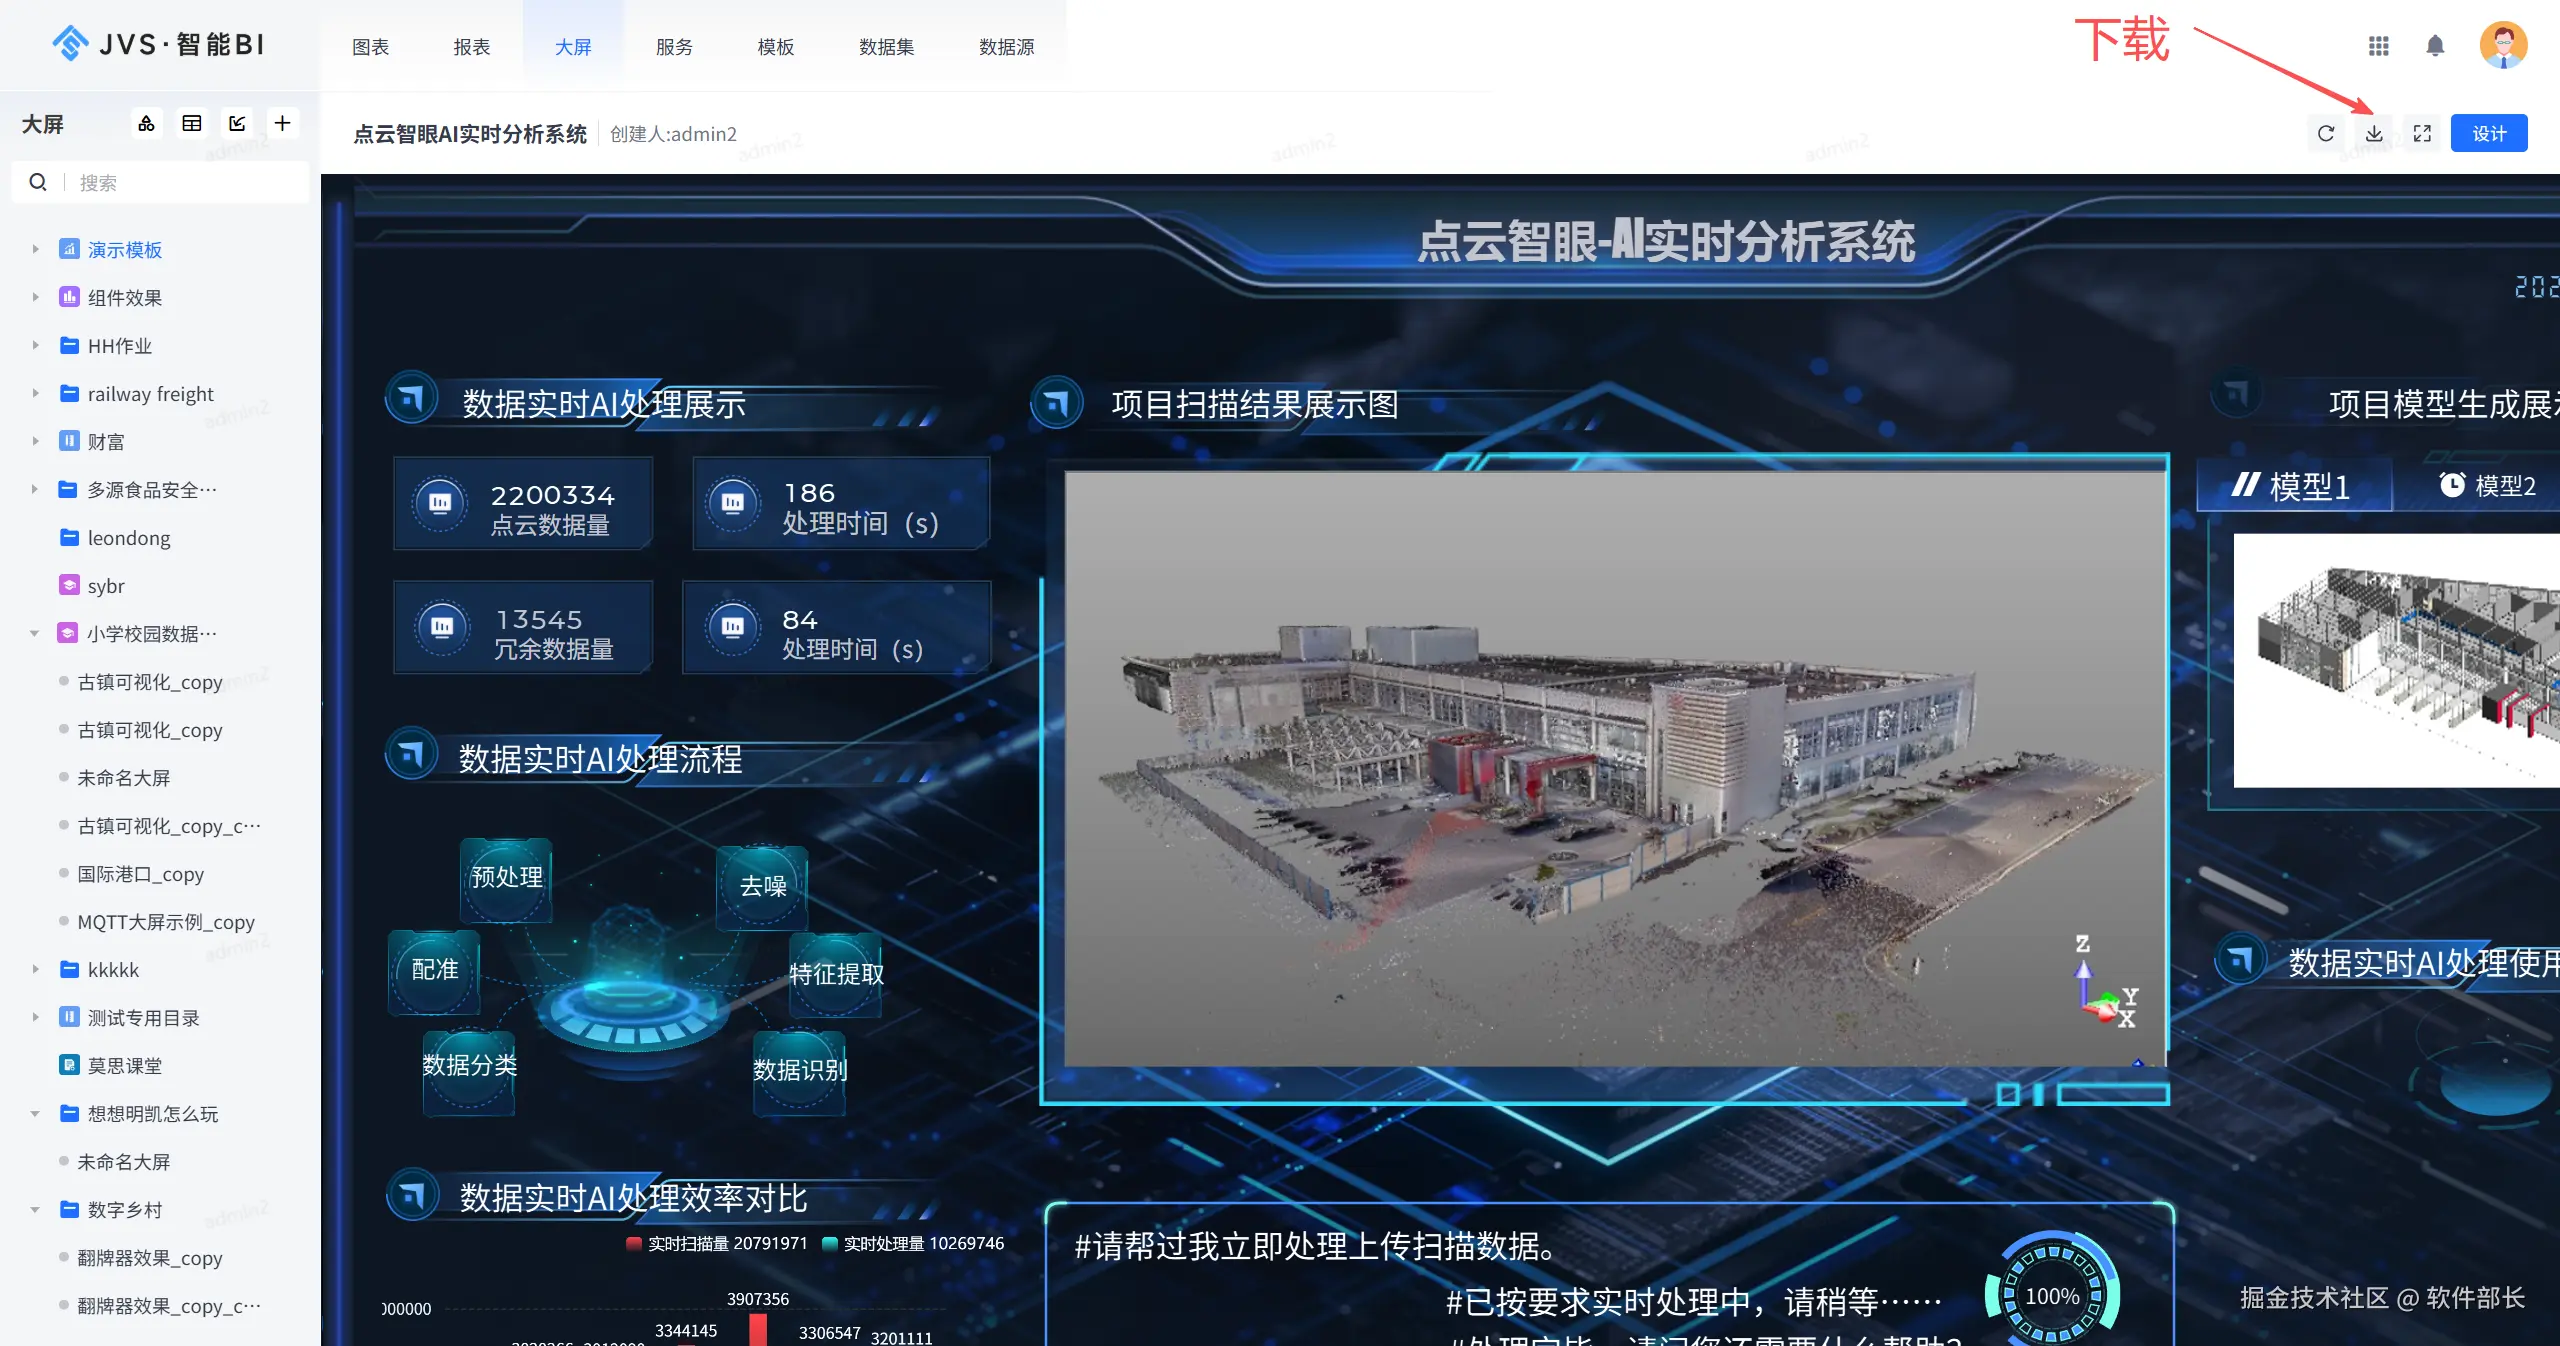Open the notifications bell
This screenshot has height=1346, width=2560.
click(2435, 46)
